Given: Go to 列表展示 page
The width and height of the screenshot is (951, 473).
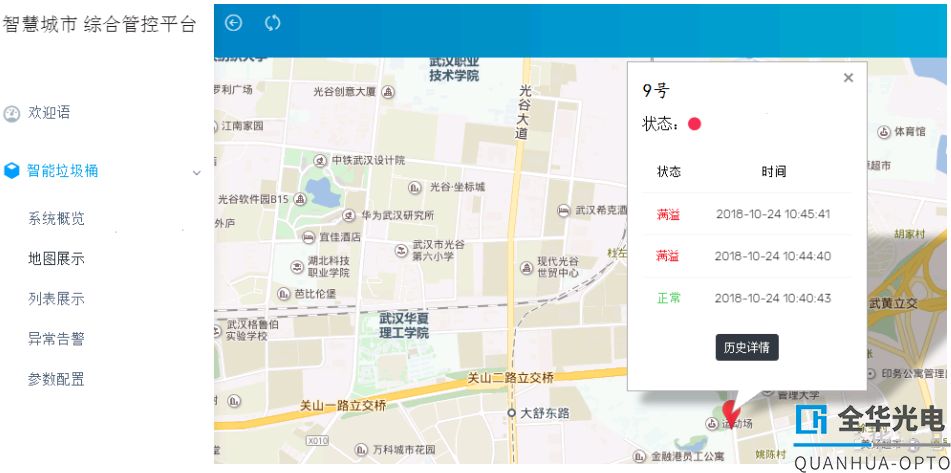Looking at the screenshot, I should point(56,299).
